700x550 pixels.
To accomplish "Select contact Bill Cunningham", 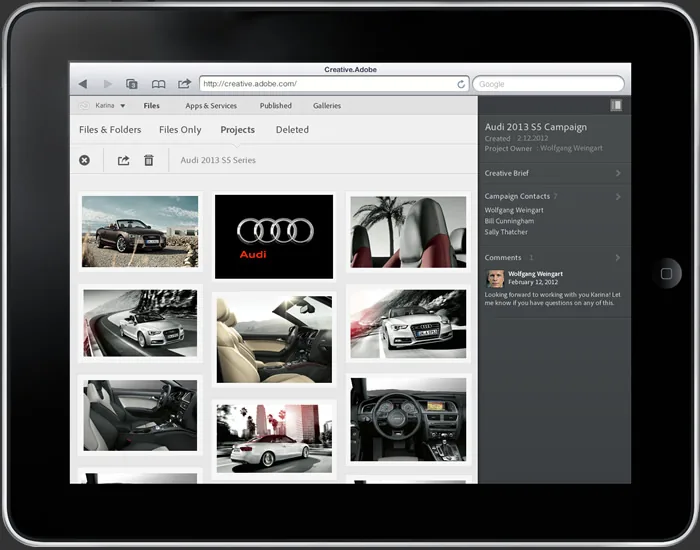I will click(x=509, y=221).
